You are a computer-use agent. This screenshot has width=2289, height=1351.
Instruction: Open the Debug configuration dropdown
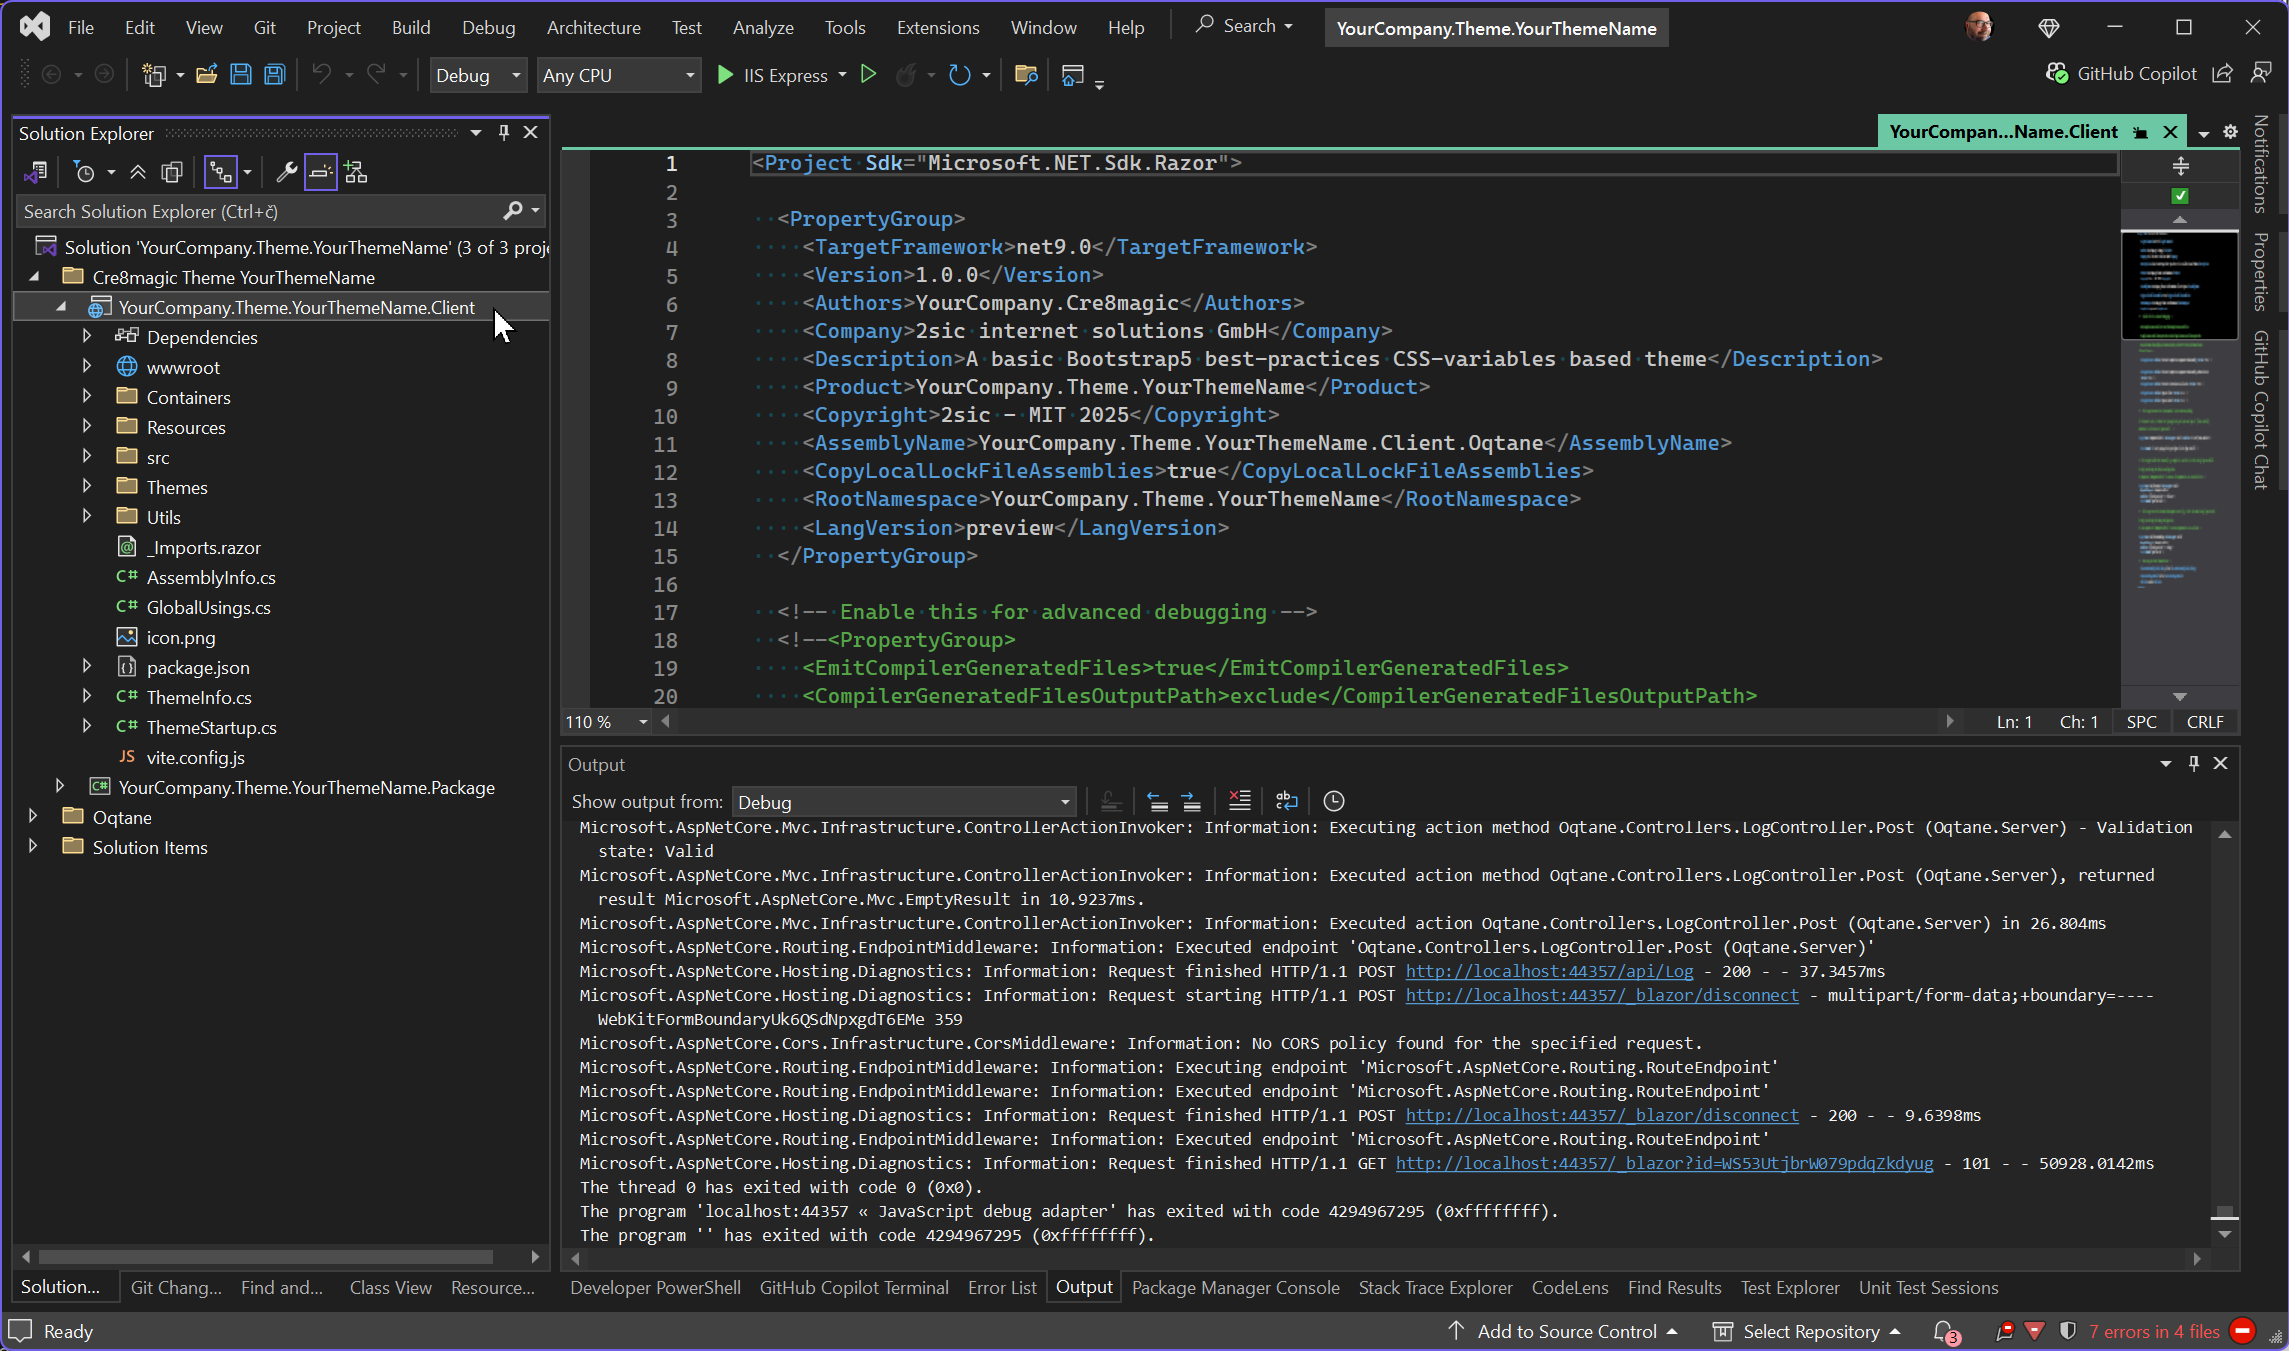[477, 75]
